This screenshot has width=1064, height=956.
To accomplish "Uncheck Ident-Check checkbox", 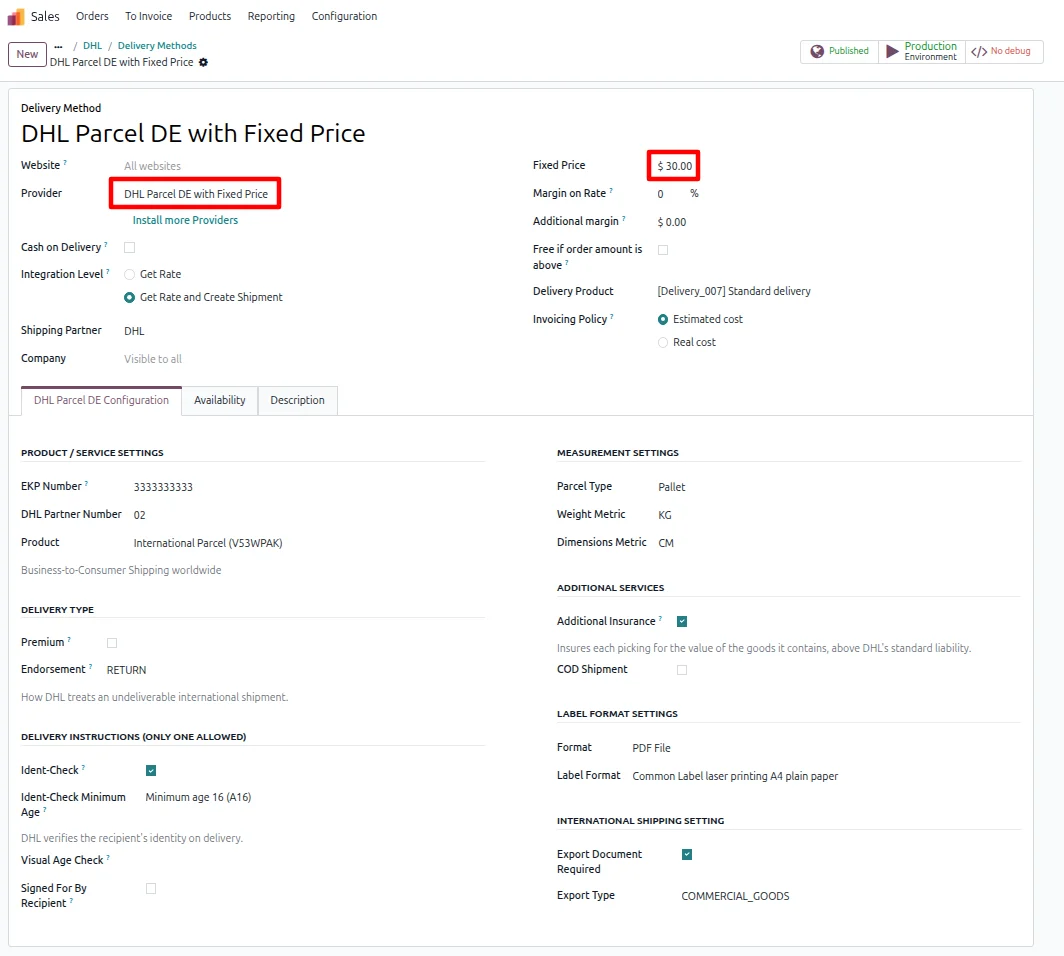I will tap(151, 771).
